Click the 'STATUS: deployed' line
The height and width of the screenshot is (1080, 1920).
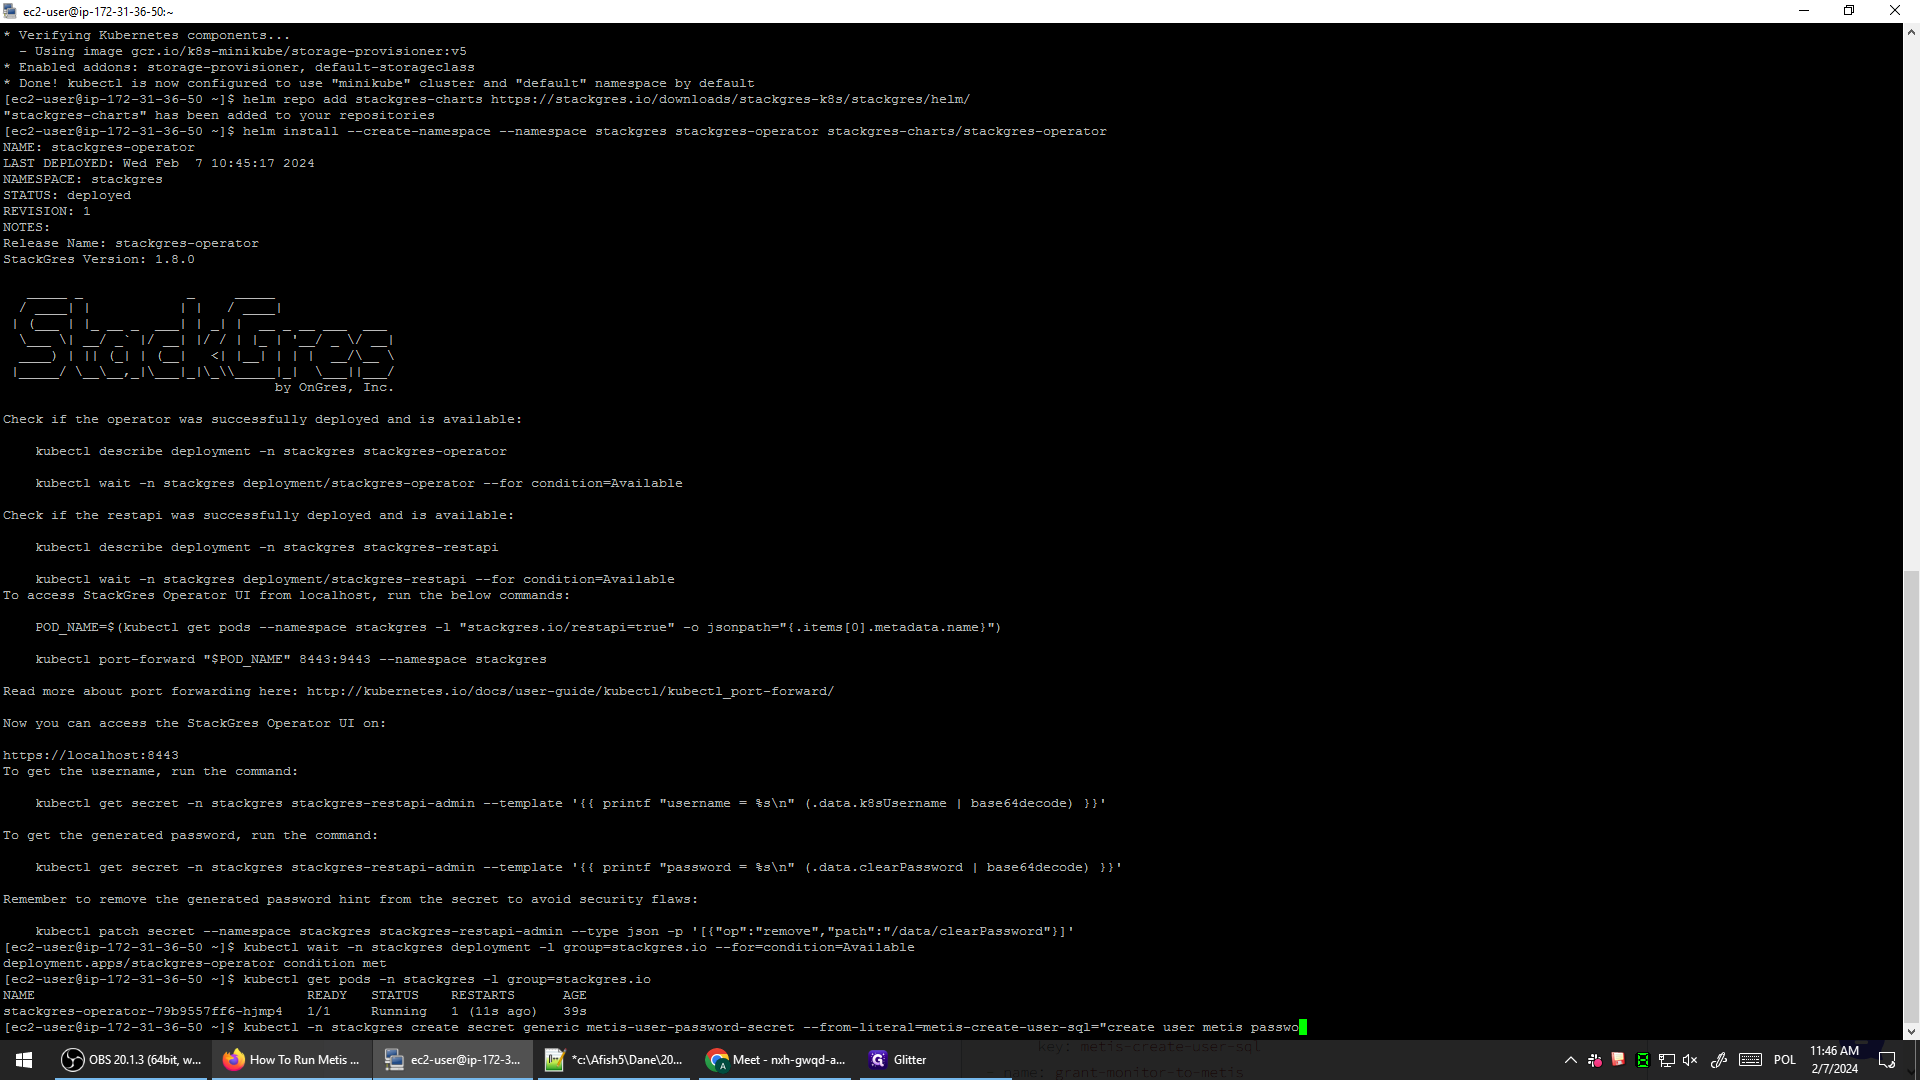(x=67, y=195)
